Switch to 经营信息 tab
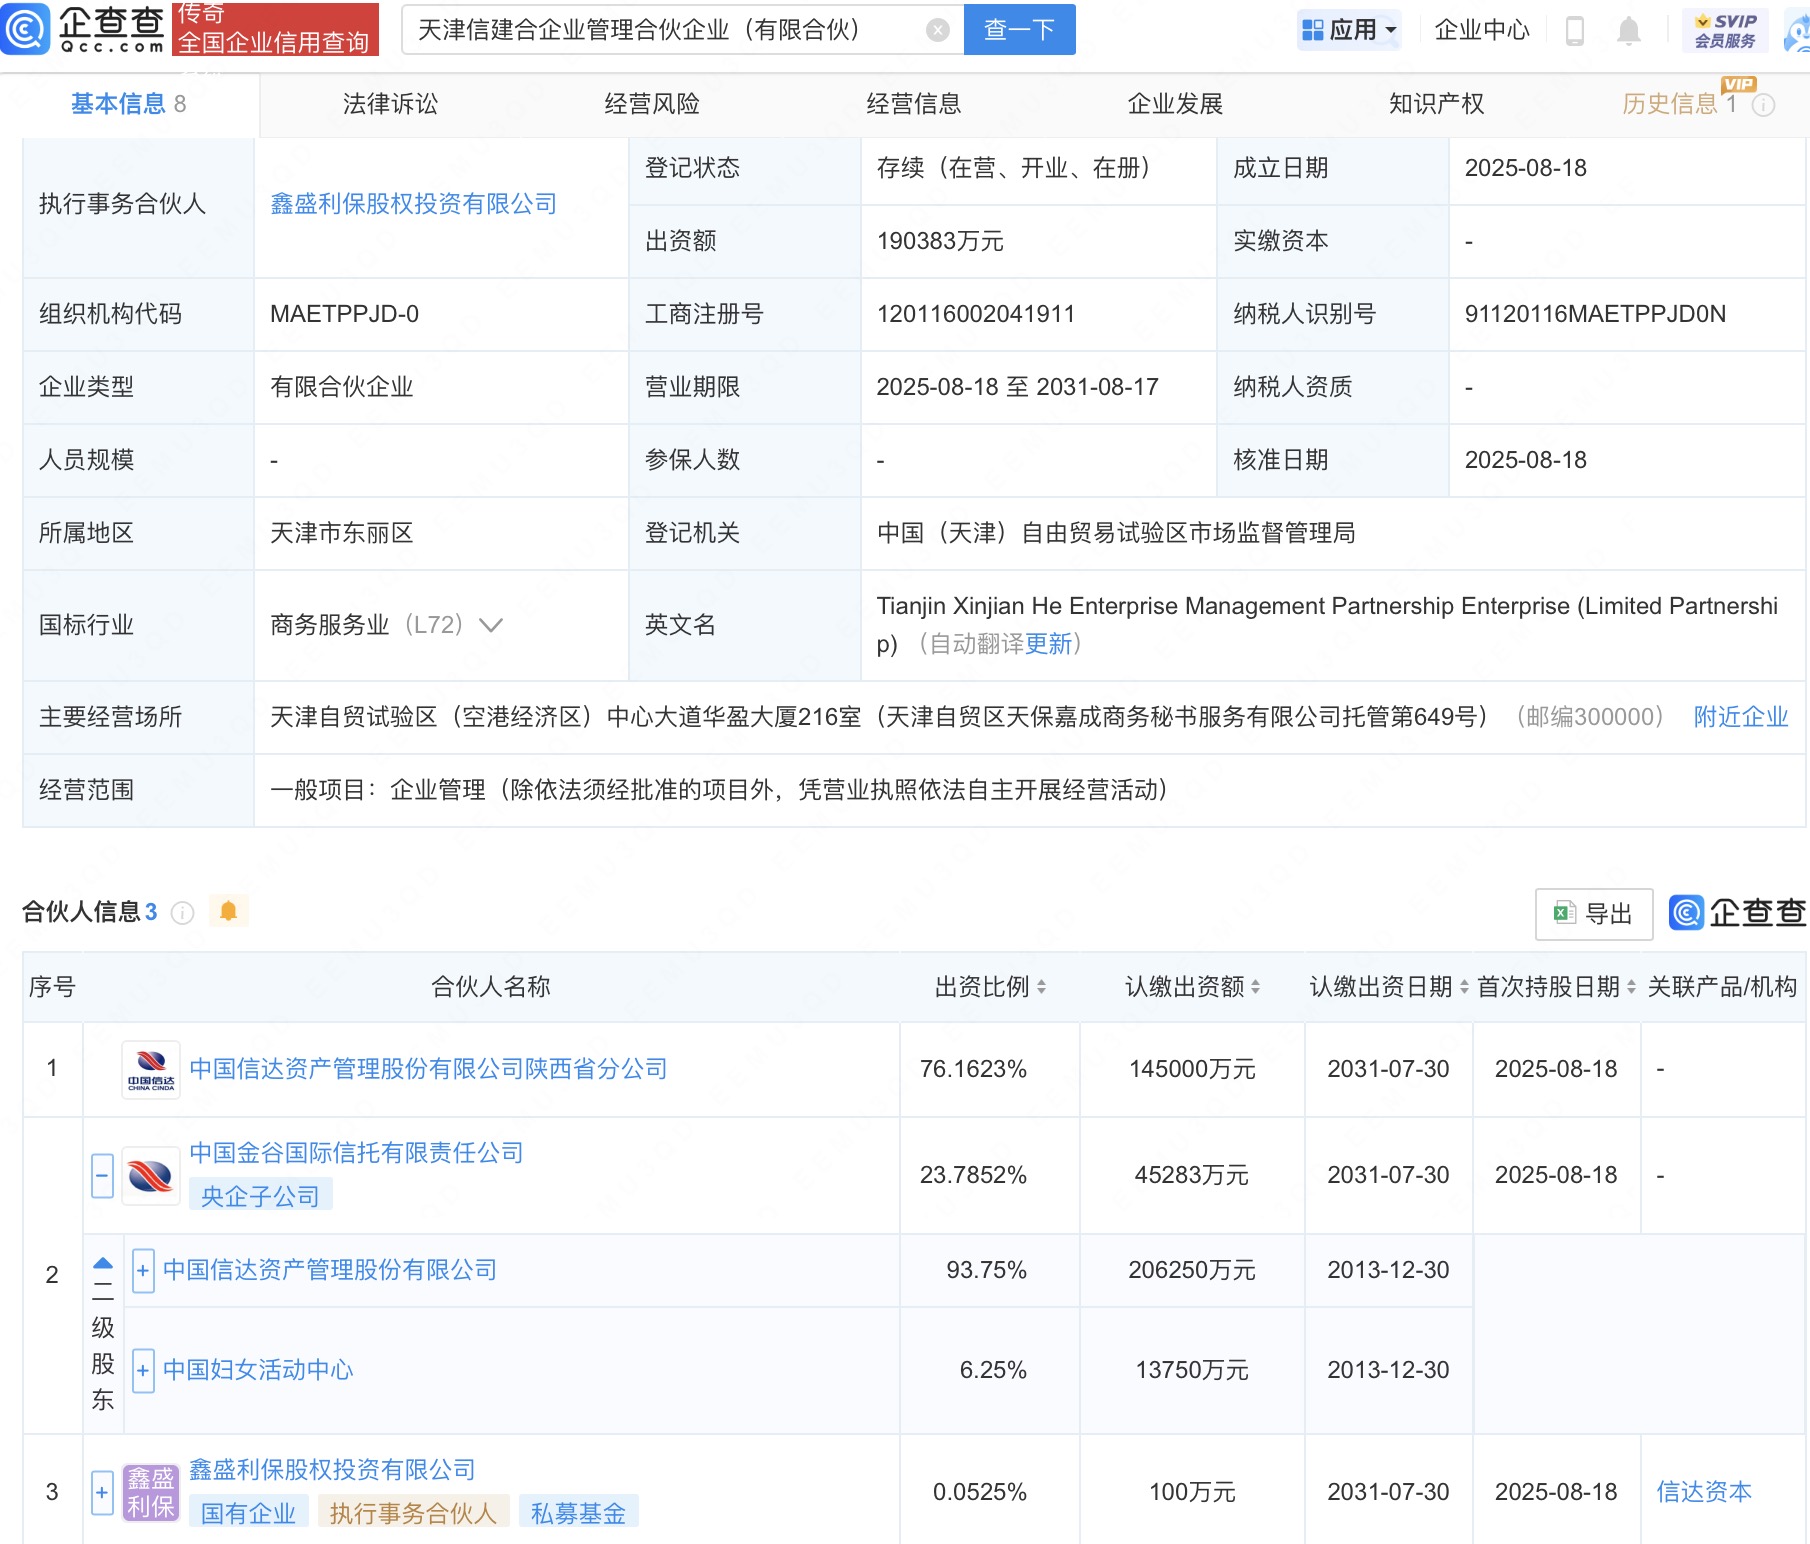The width and height of the screenshot is (1810, 1544). pyautogui.click(x=914, y=104)
